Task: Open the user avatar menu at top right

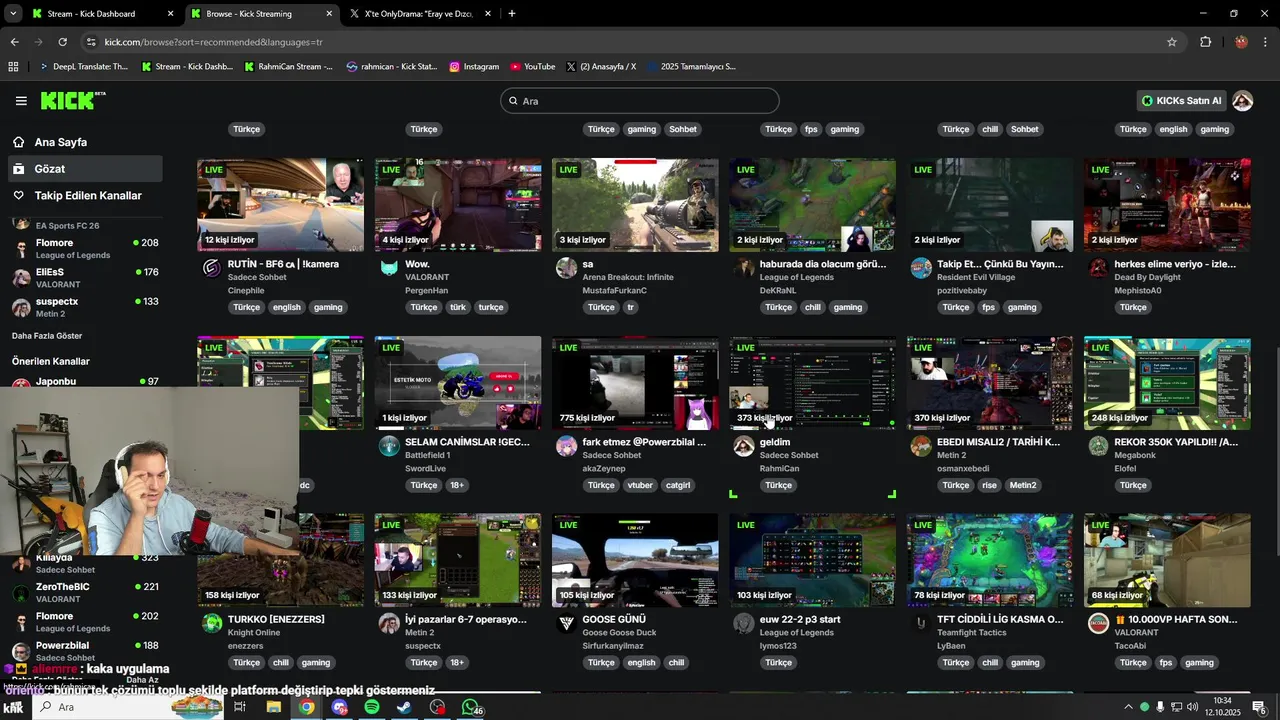Action: [1243, 101]
